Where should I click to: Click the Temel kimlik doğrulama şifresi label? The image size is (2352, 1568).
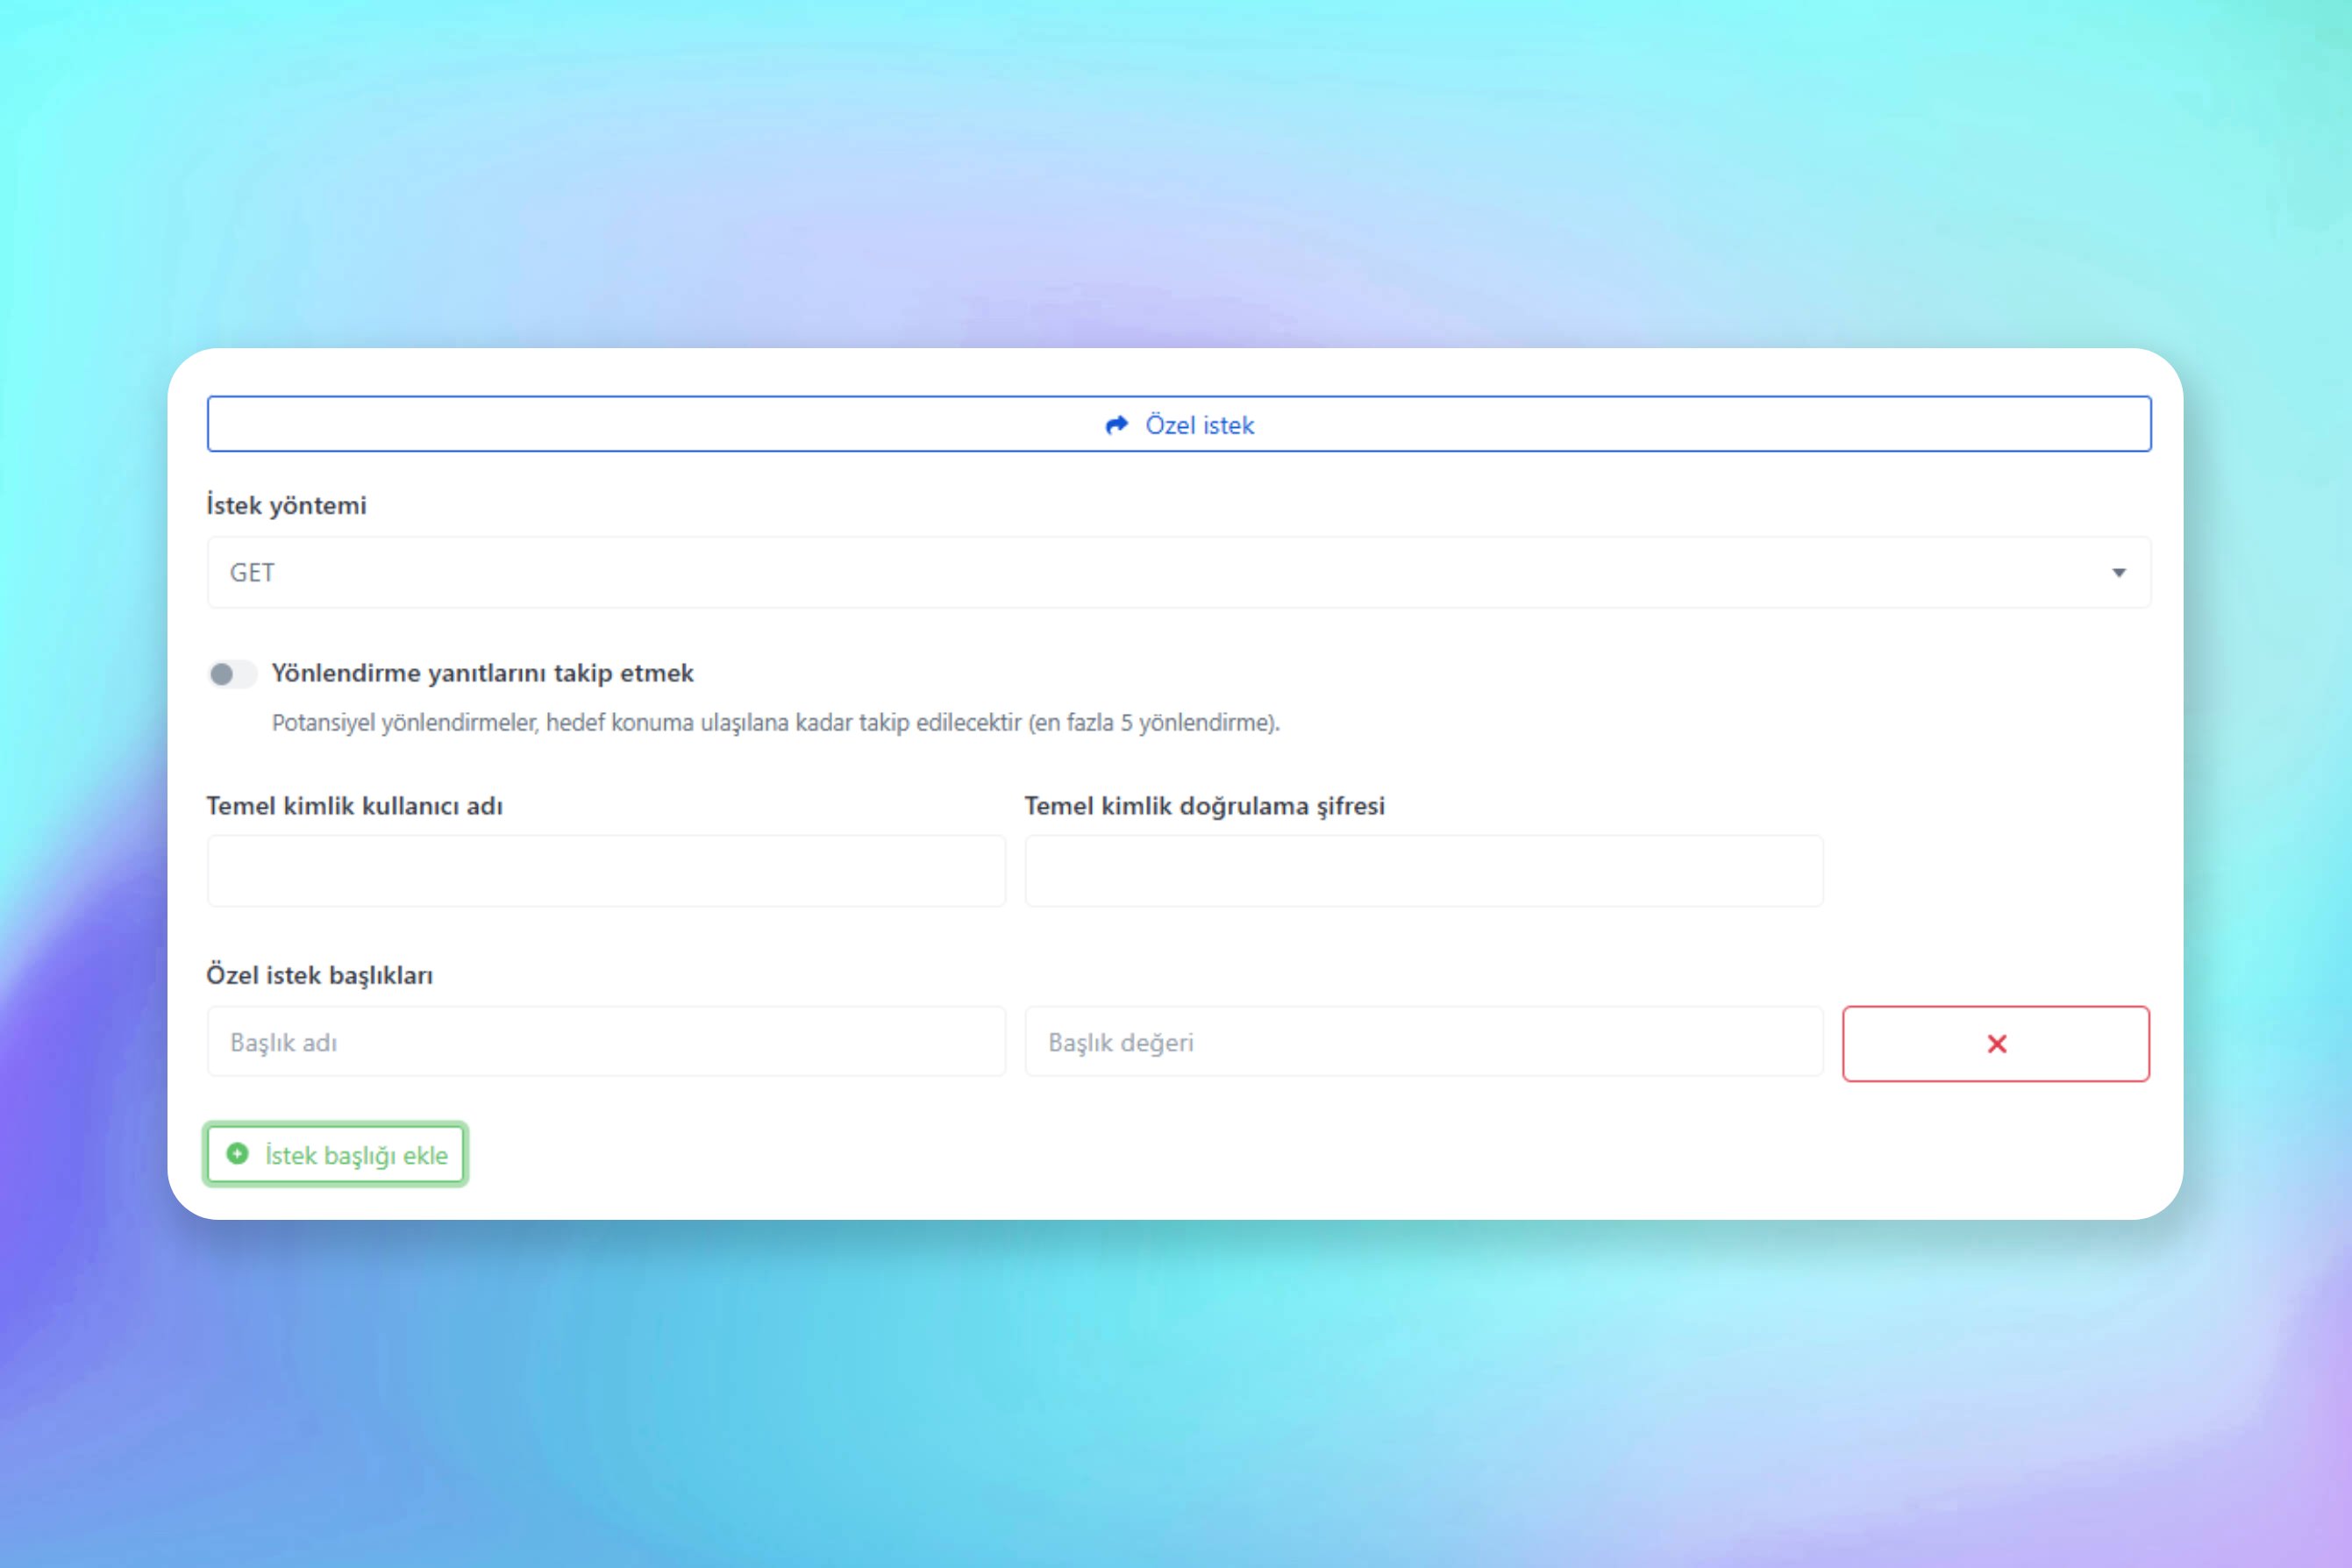[x=1204, y=806]
